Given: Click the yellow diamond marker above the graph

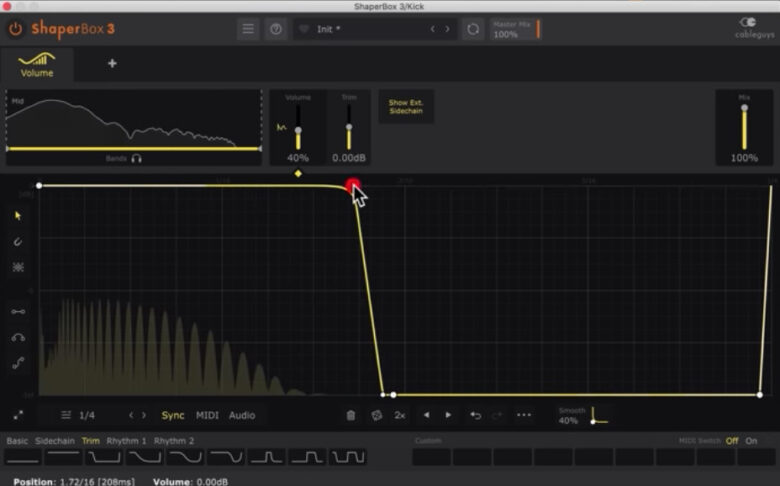Looking at the screenshot, I should (x=298, y=174).
